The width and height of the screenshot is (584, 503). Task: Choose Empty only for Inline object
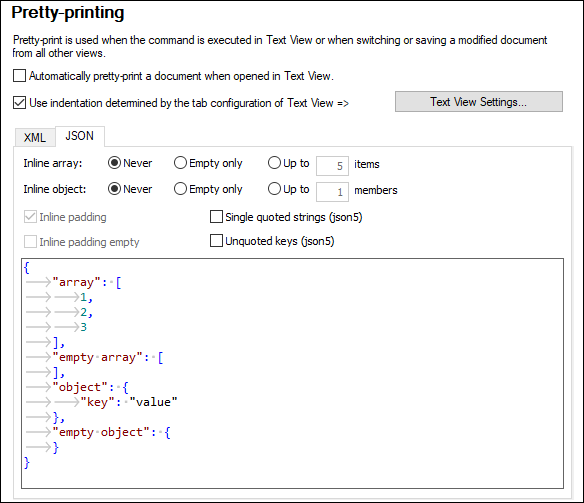(180, 189)
